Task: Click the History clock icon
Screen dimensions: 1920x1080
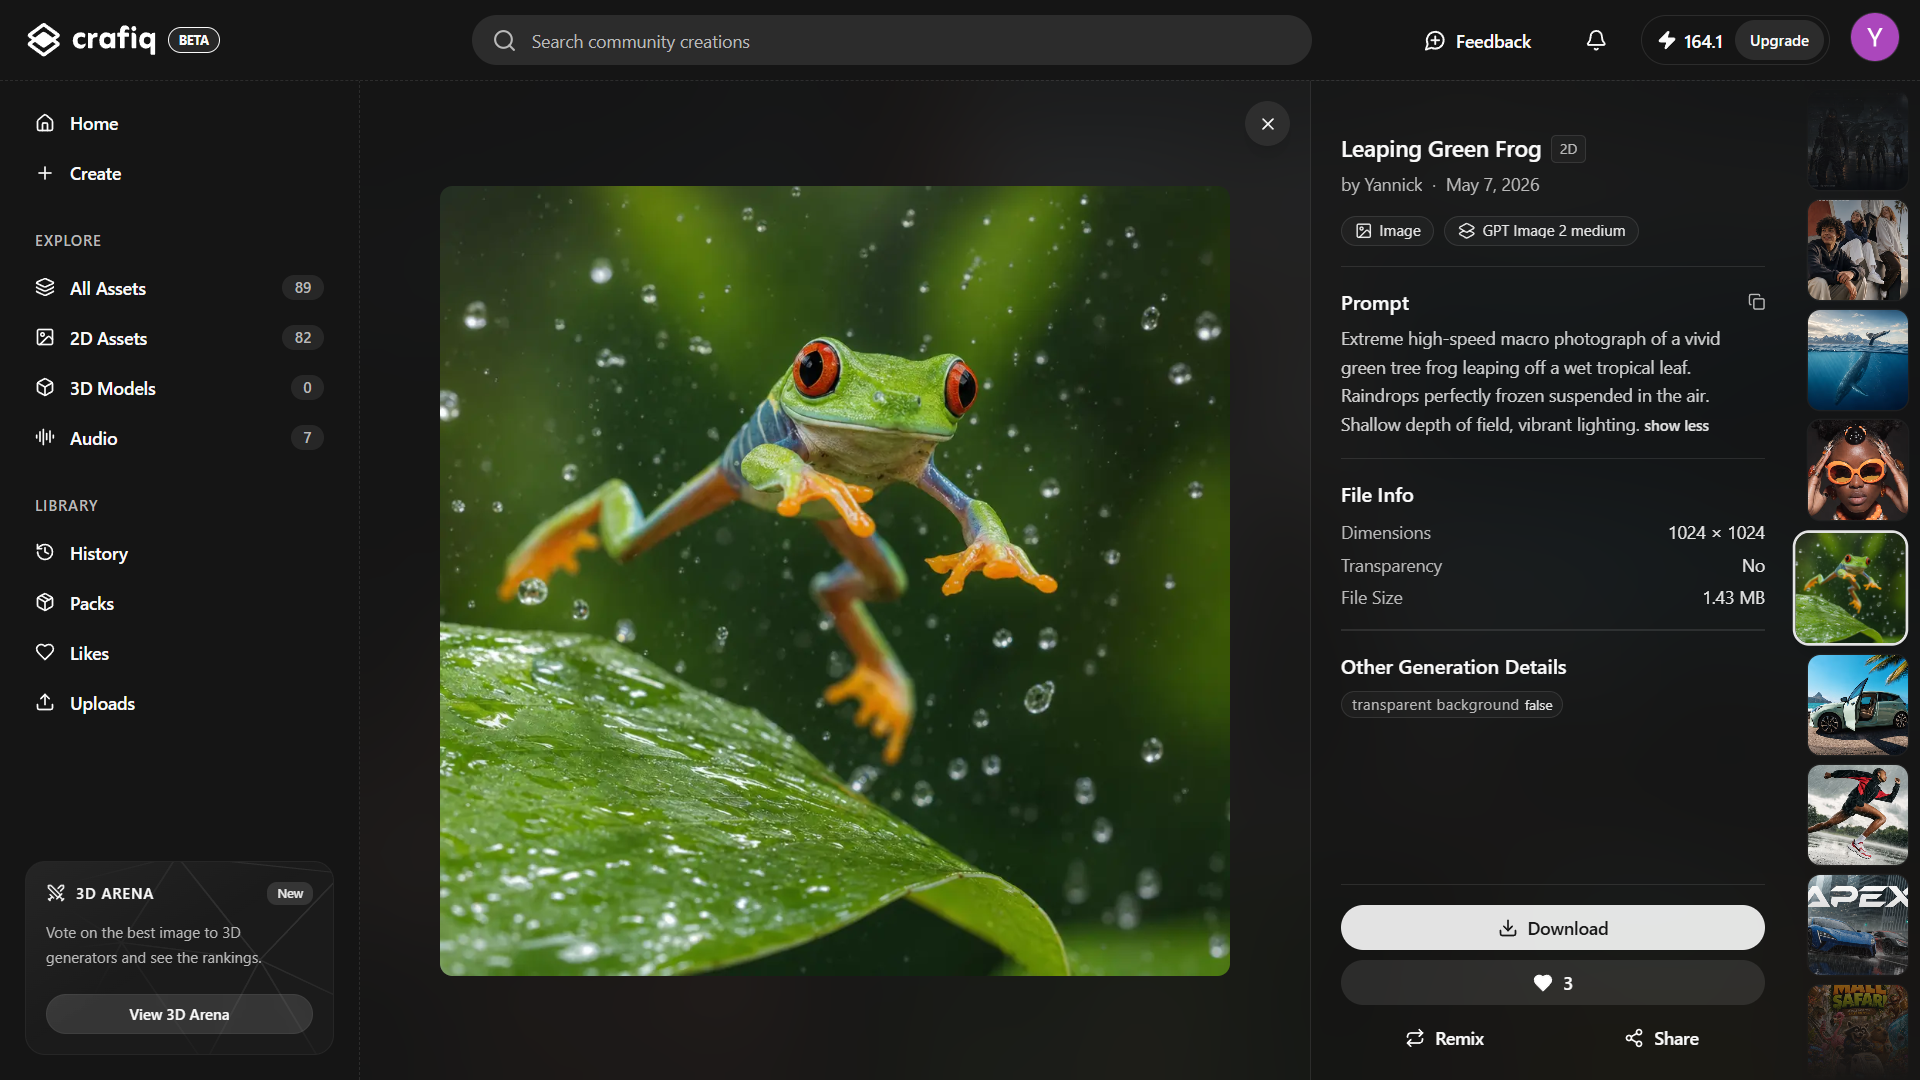Action: [x=45, y=553]
